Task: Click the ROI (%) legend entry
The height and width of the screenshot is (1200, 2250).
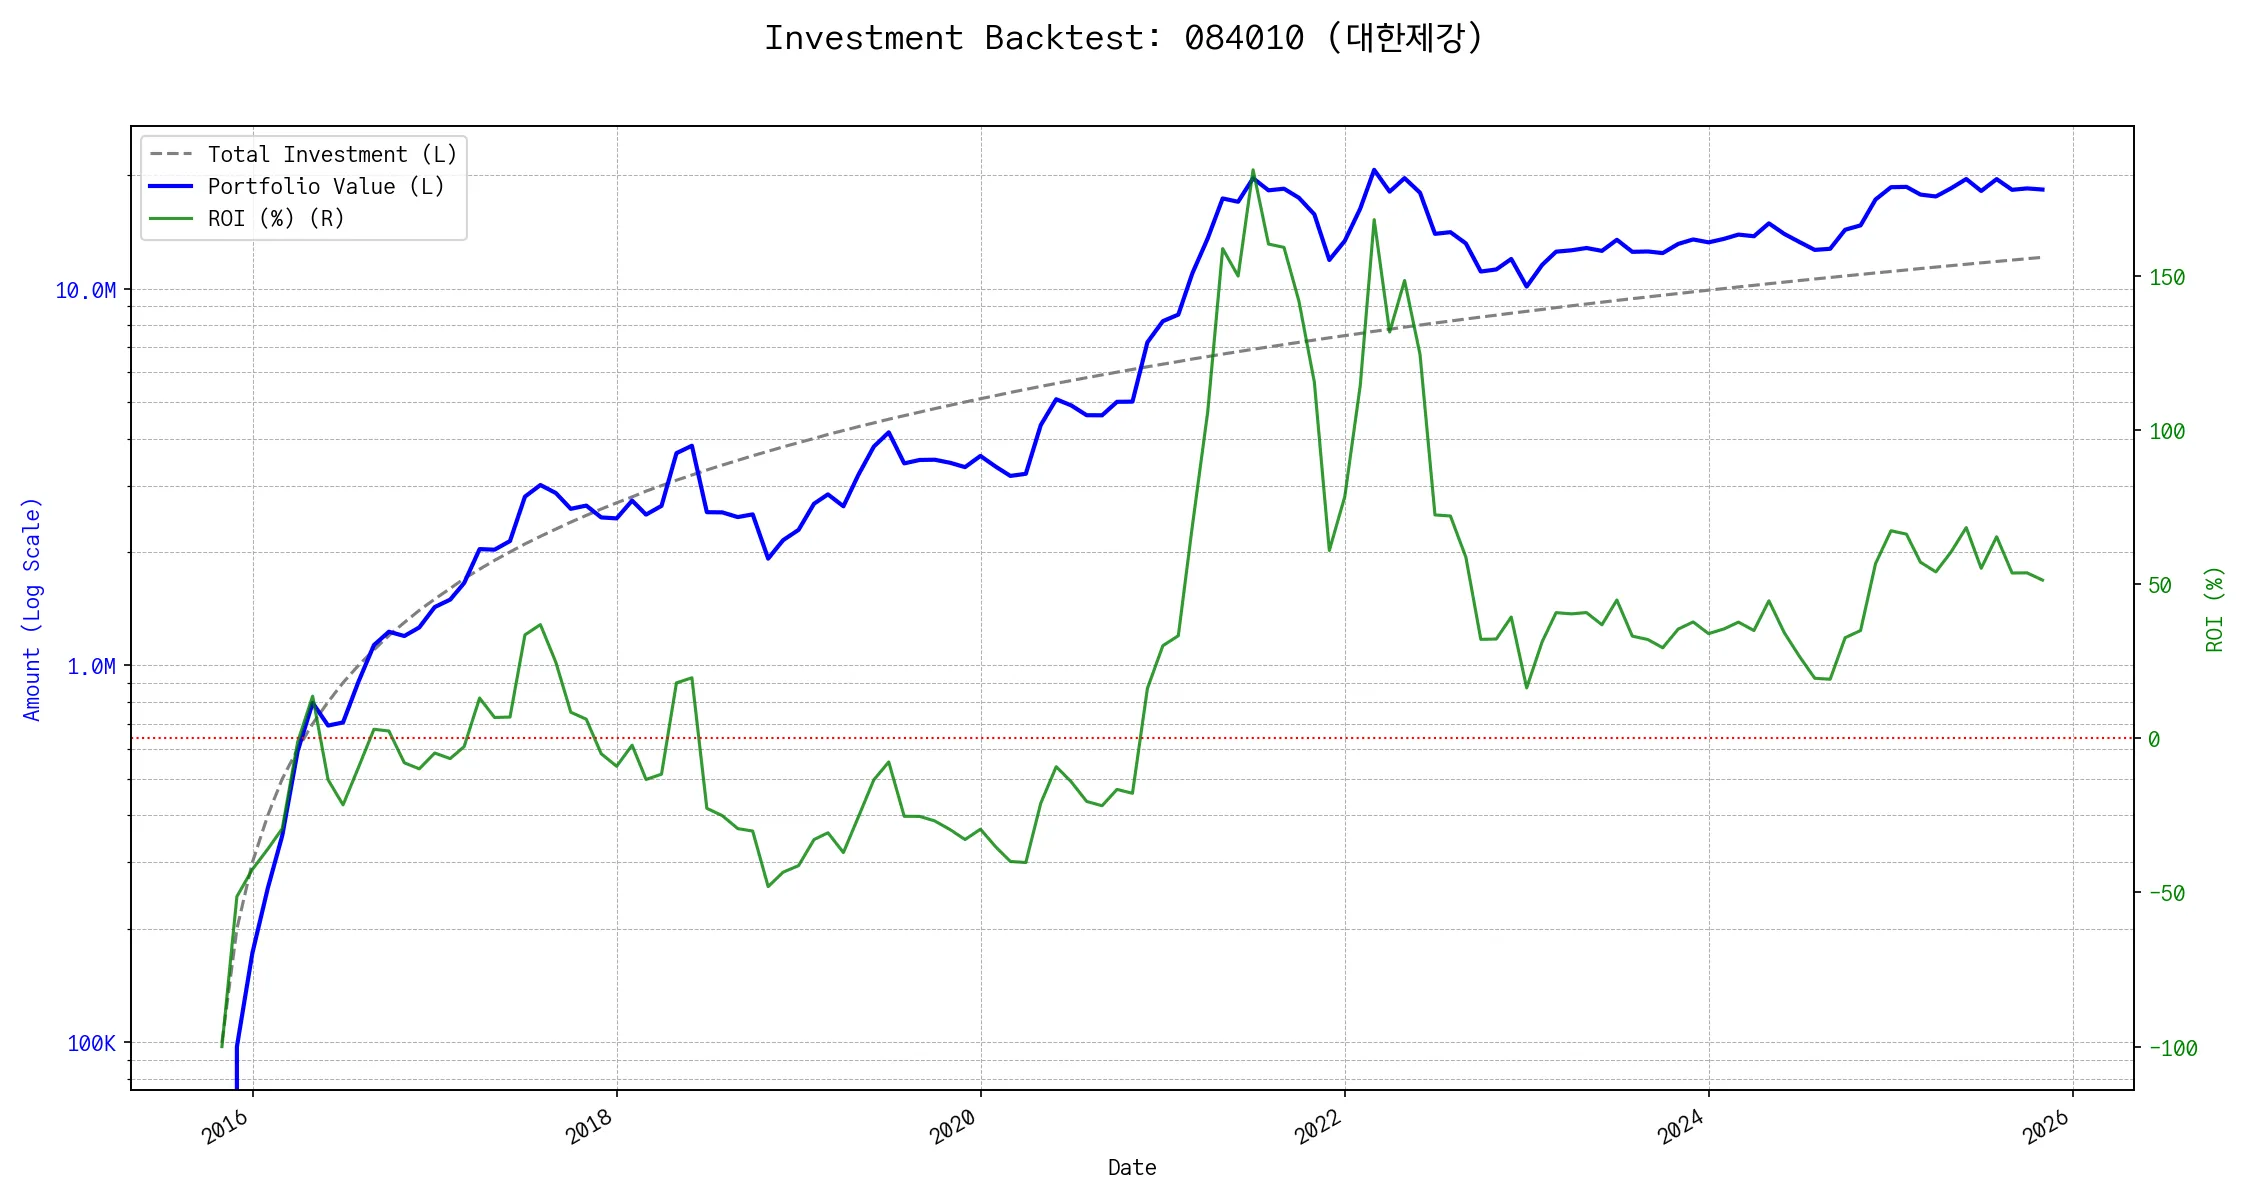Action: (276, 218)
